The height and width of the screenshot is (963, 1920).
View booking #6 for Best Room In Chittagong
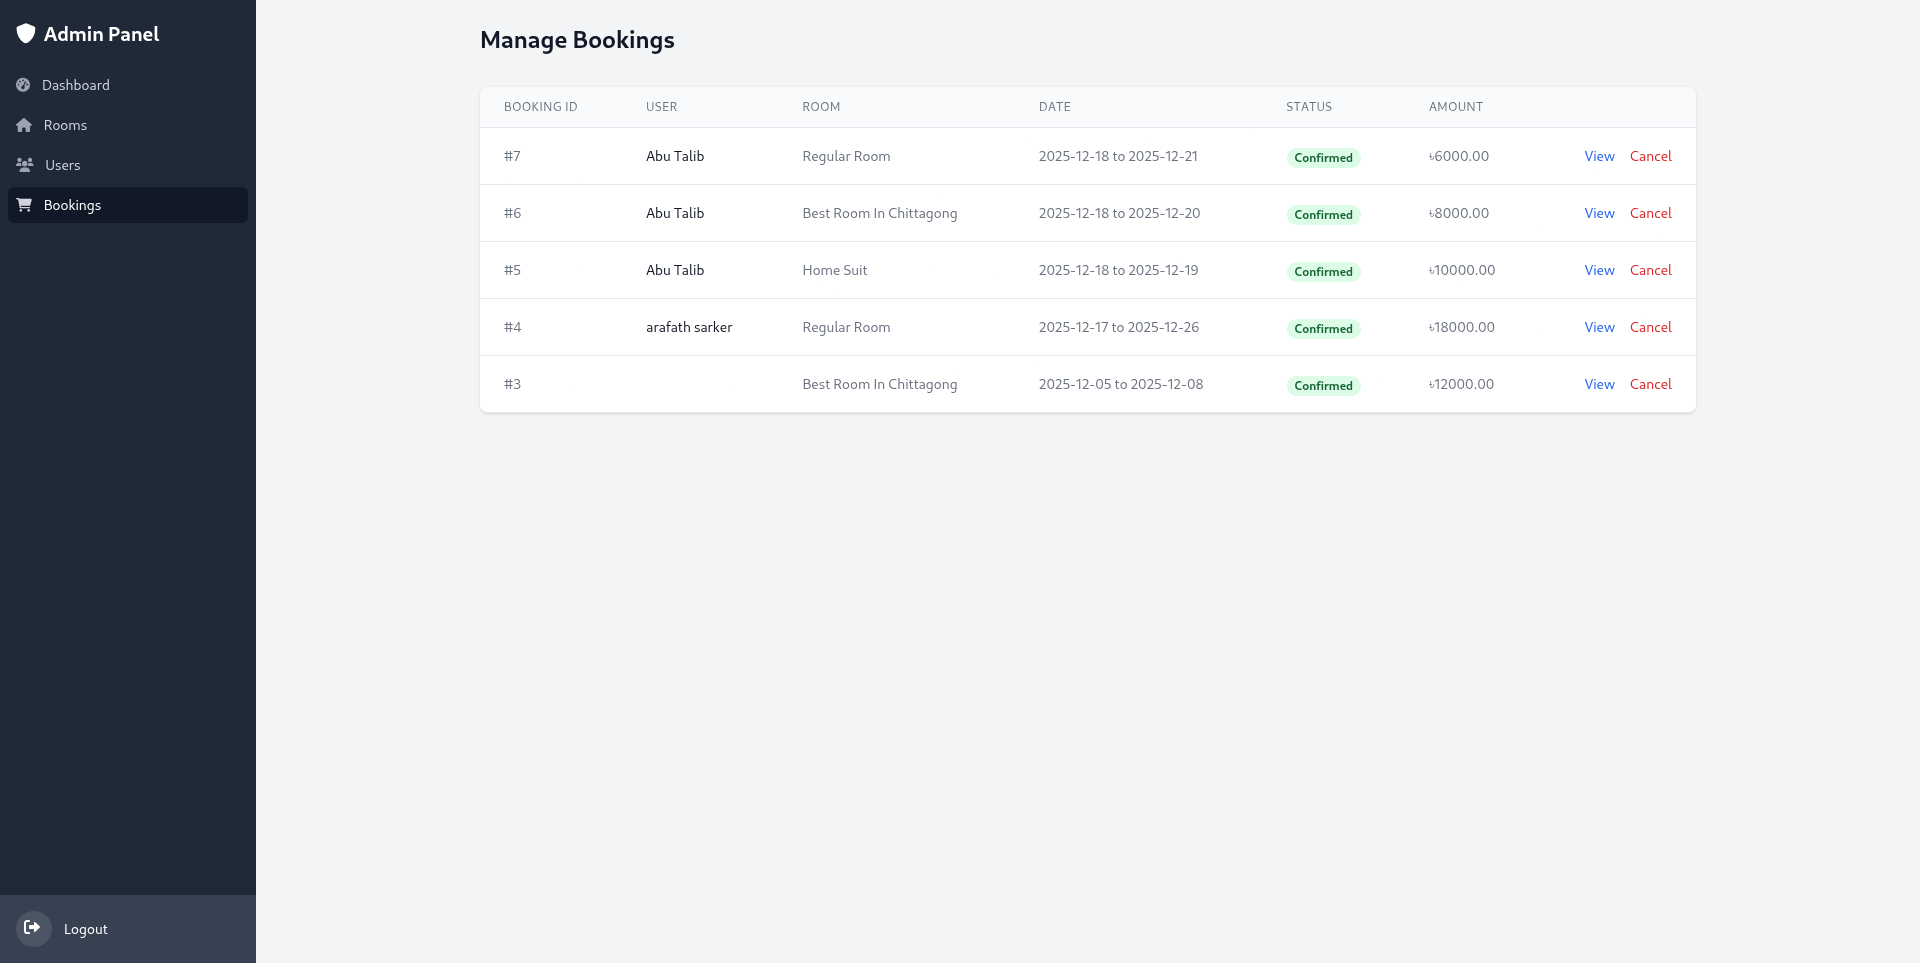coord(1599,213)
